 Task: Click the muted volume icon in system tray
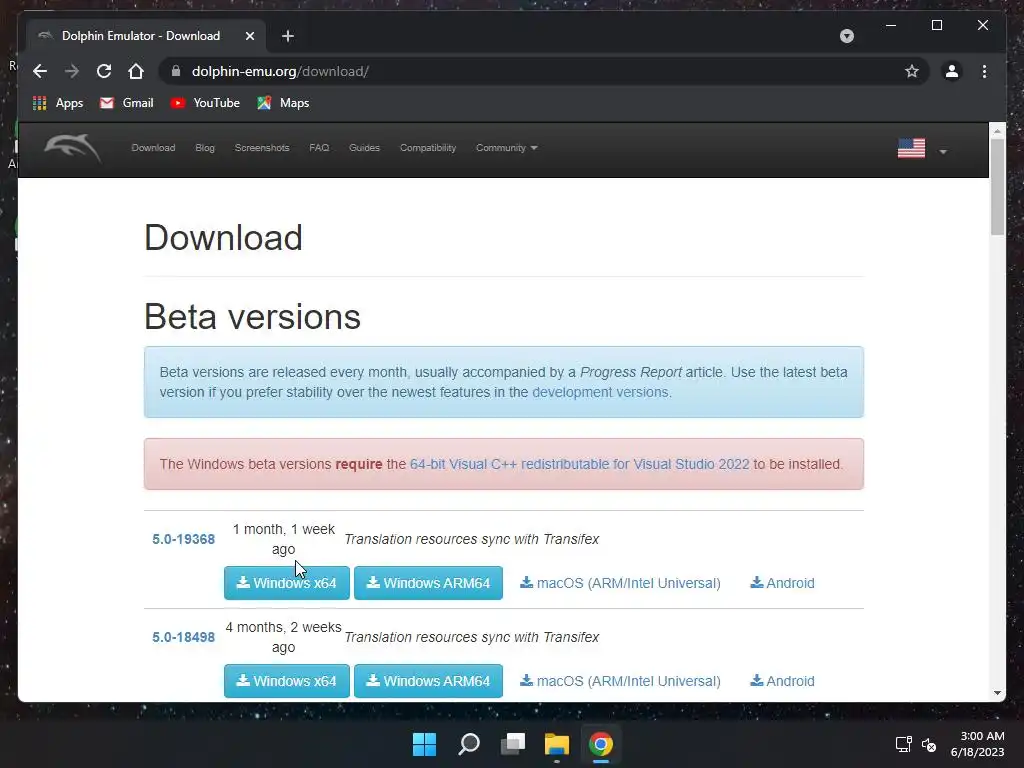tap(929, 744)
